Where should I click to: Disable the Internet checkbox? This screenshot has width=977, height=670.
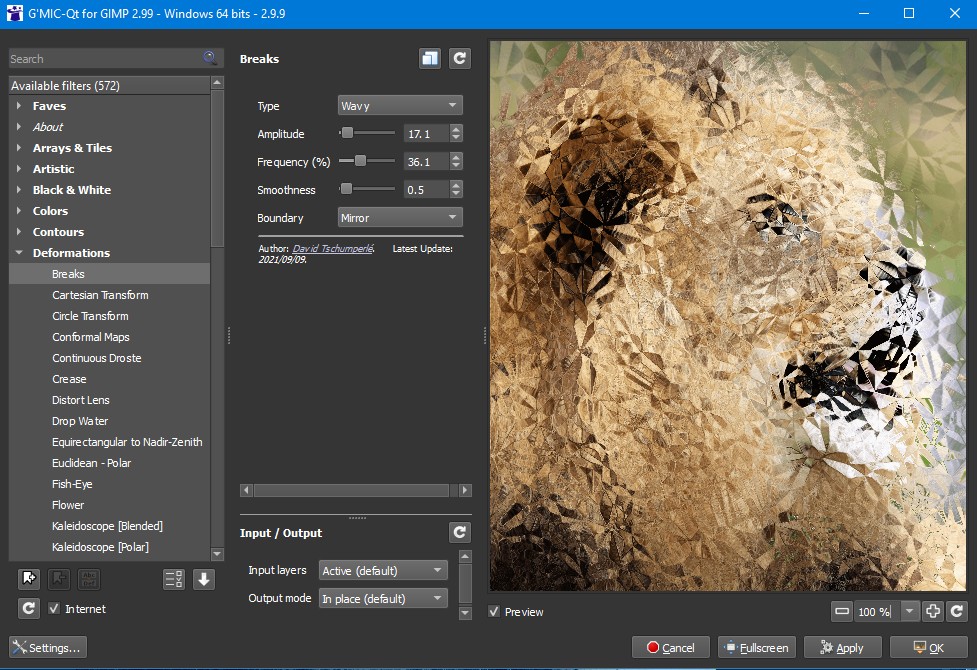[x=53, y=609]
